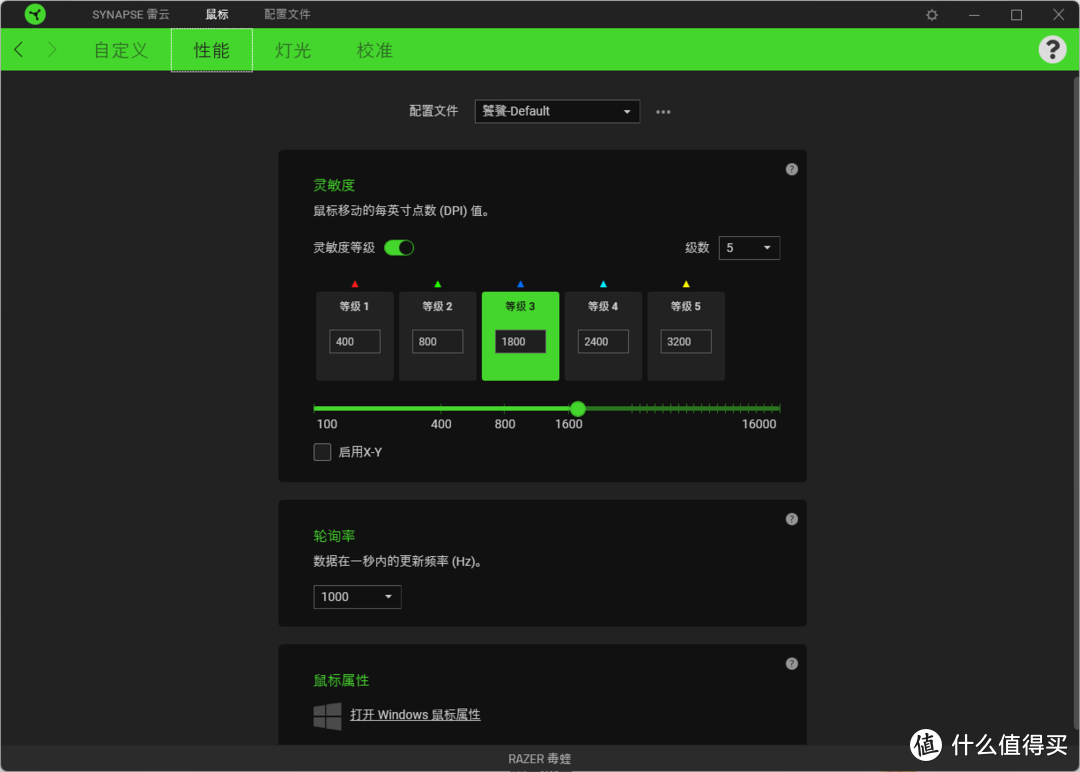Screen dimensions: 1080x772
Task: Switch to 校准 tab
Action: pos(374,50)
